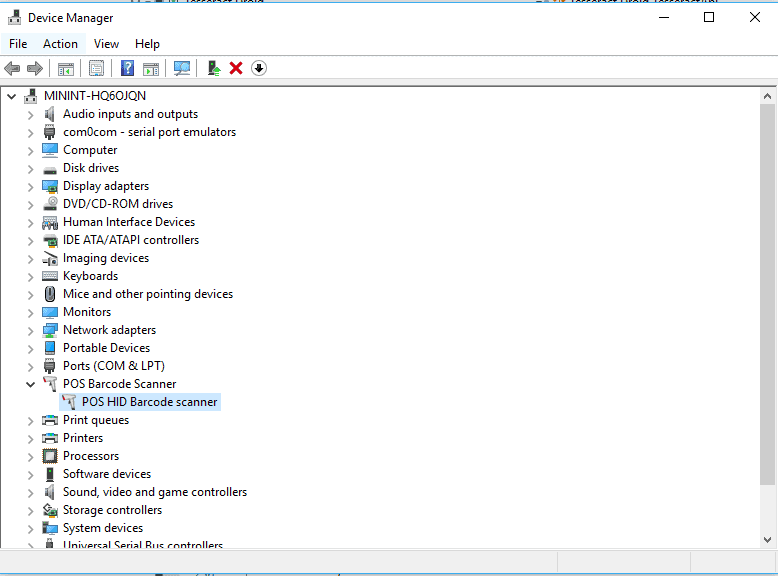Expand the Portable Devices category
The height and width of the screenshot is (576, 778).
pos(30,349)
